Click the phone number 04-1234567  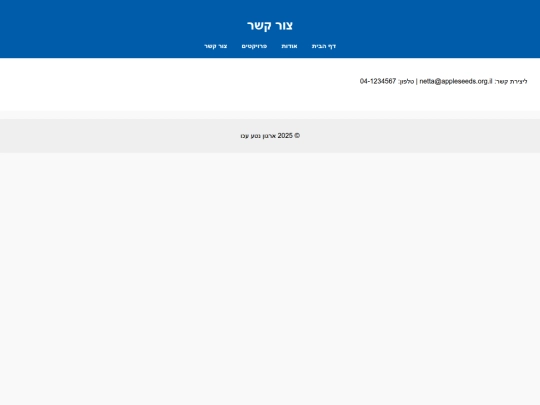pyautogui.click(x=378, y=81)
